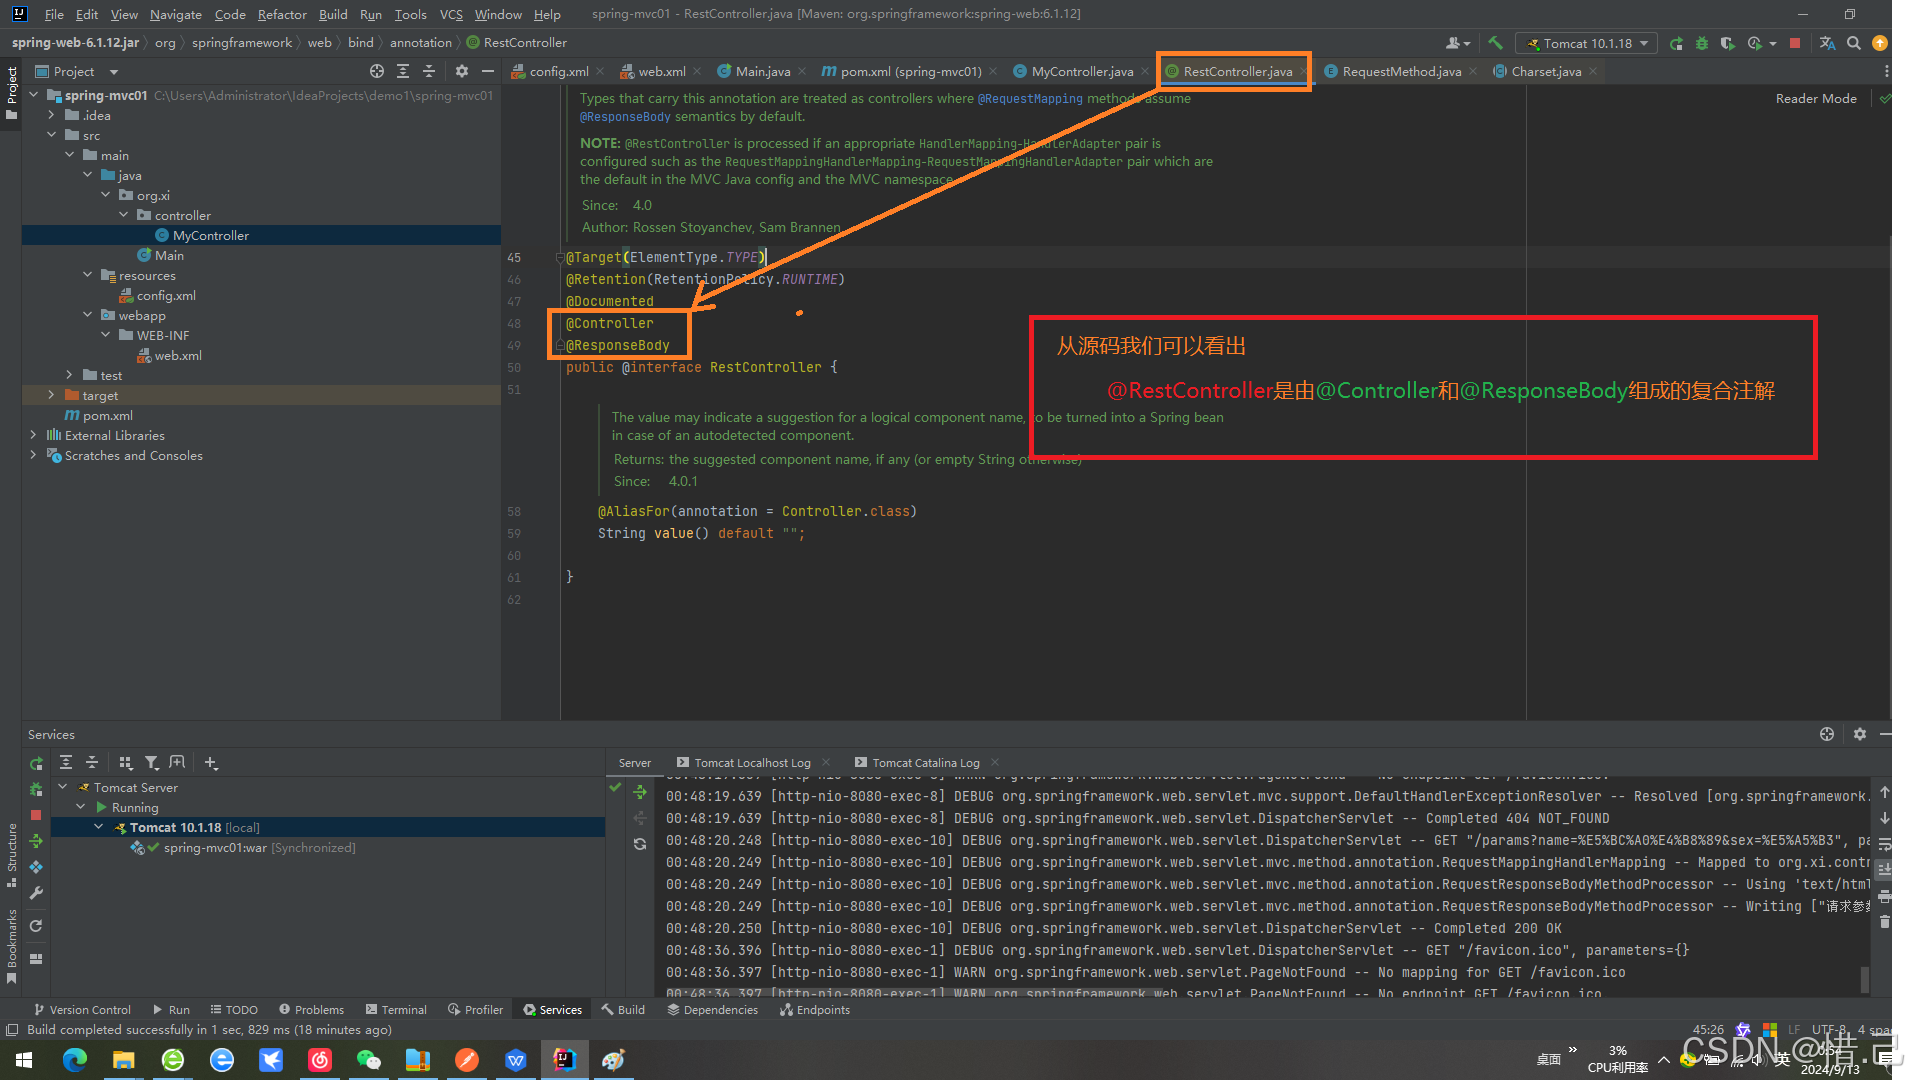Viewport: 1912px width, 1083px height.
Task: Open Project panel gear options
Action: pyautogui.click(x=461, y=72)
